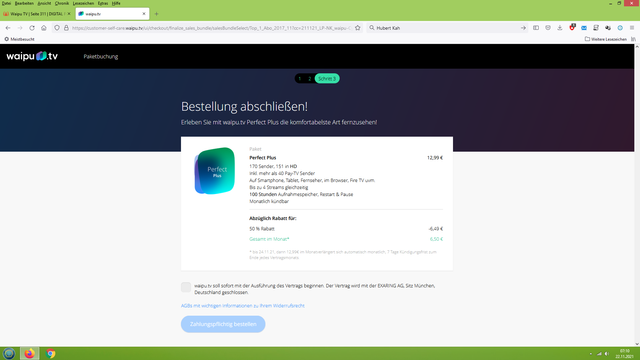The width and height of the screenshot is (640, 360).
Task: Click Paketbuchung in the header
Action: [101, 56]
